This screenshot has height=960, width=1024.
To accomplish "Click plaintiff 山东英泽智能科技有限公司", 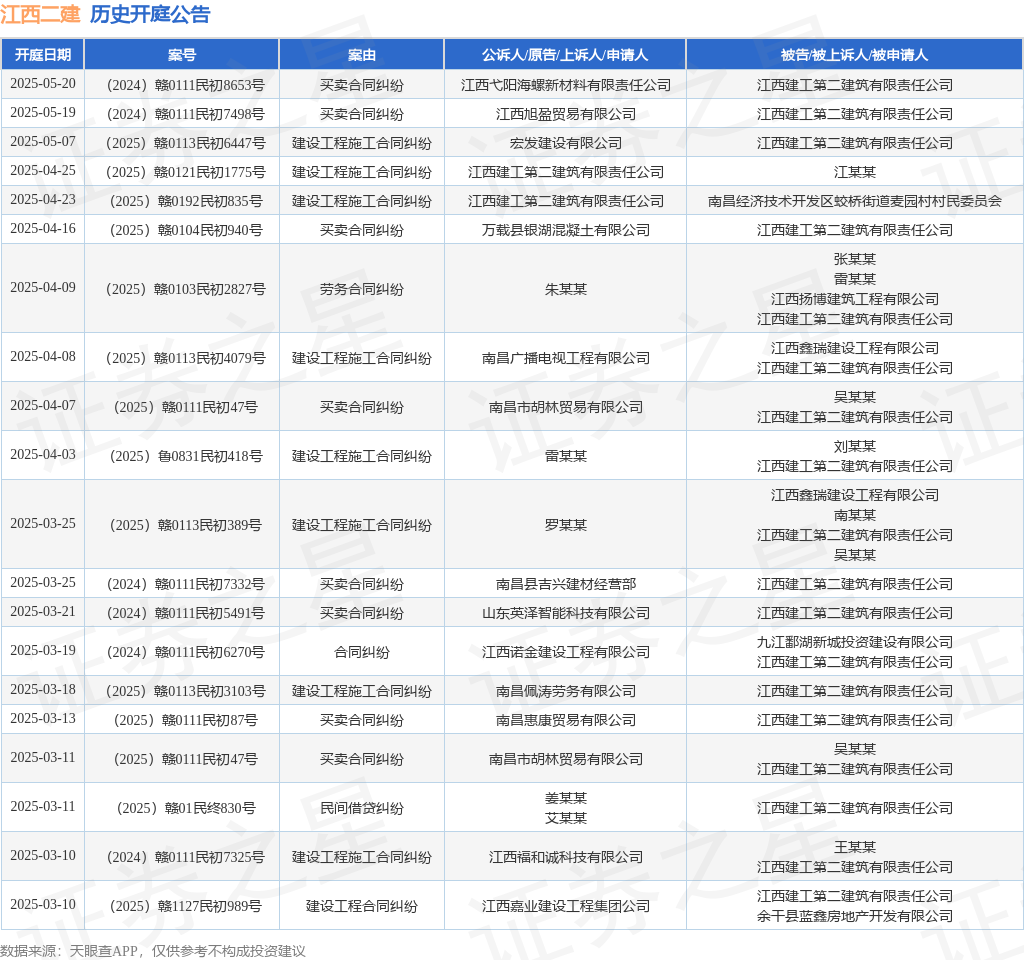I will pos(566,613).
